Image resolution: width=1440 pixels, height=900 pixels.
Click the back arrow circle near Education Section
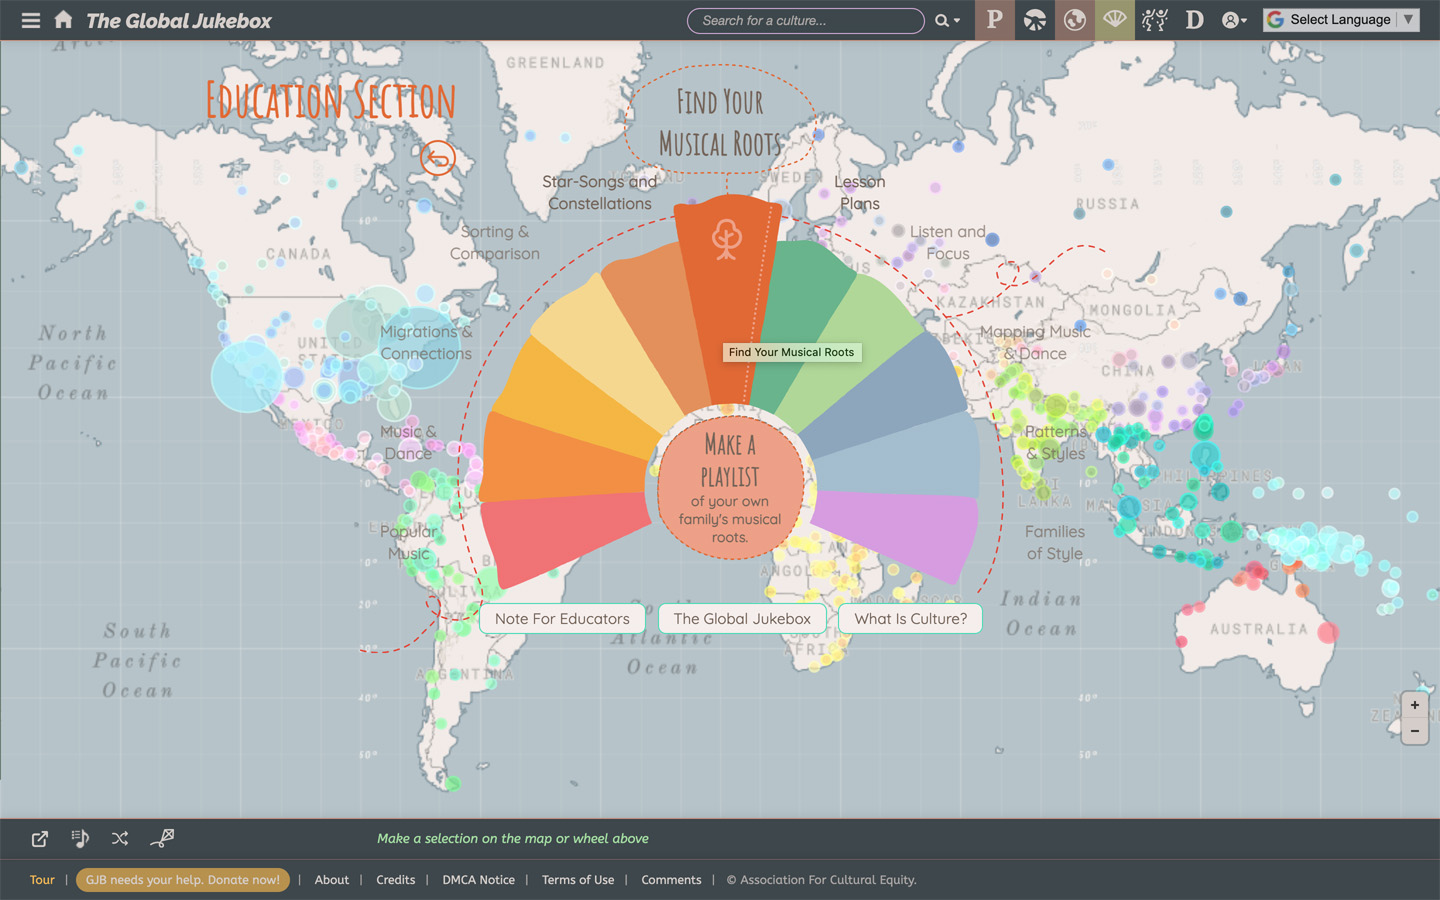pos(438,158)
